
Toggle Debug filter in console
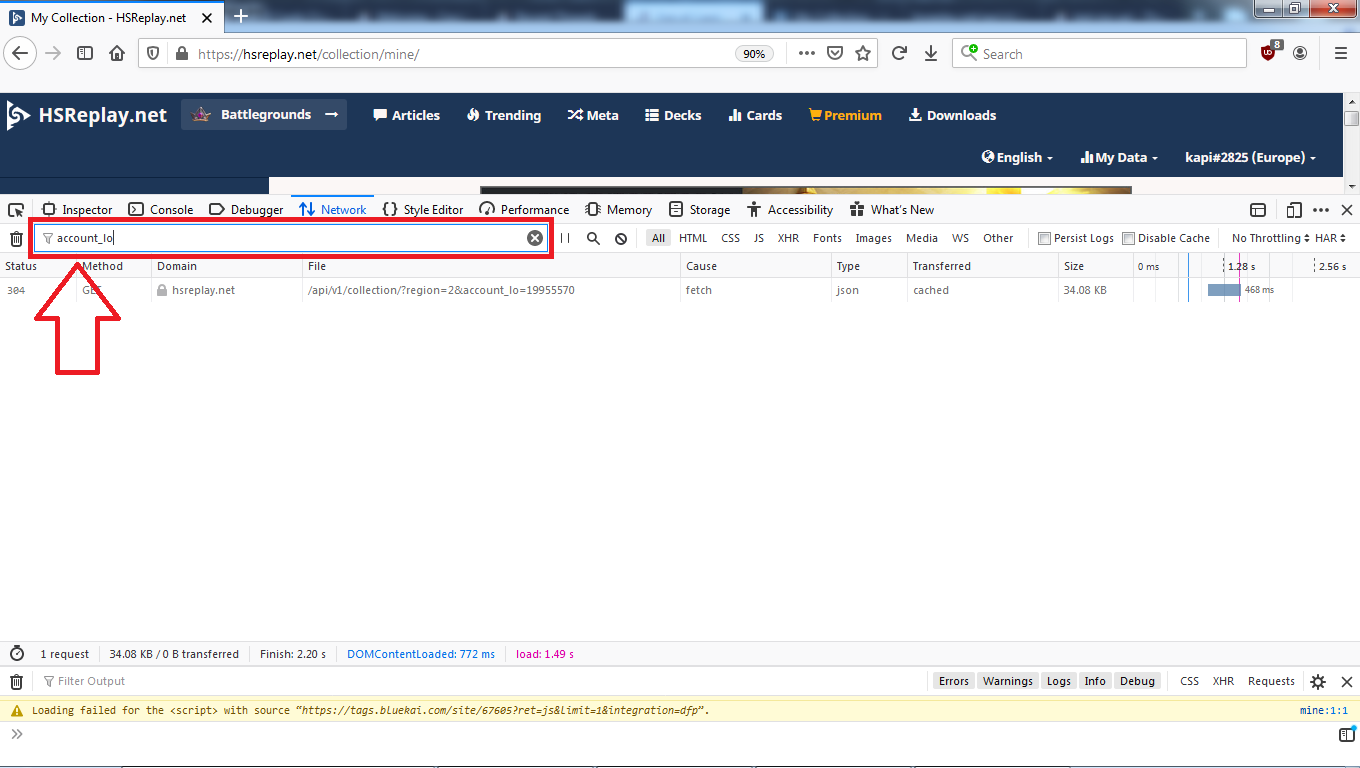[x=1137, y=681]
